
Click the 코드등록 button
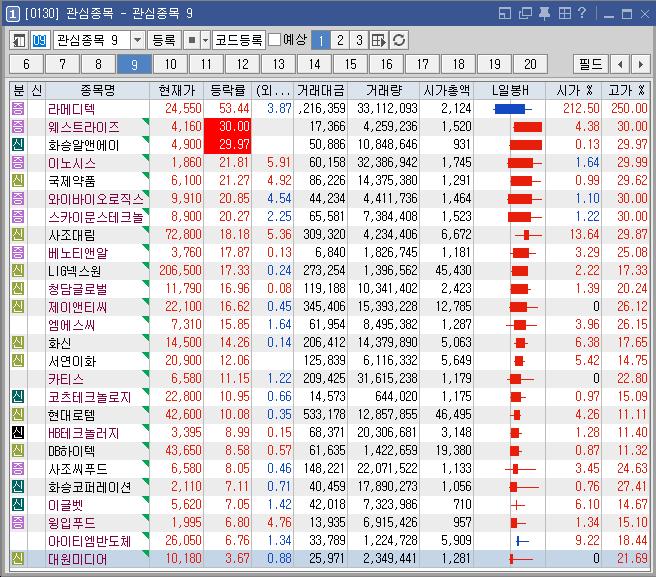pos(238,41)
